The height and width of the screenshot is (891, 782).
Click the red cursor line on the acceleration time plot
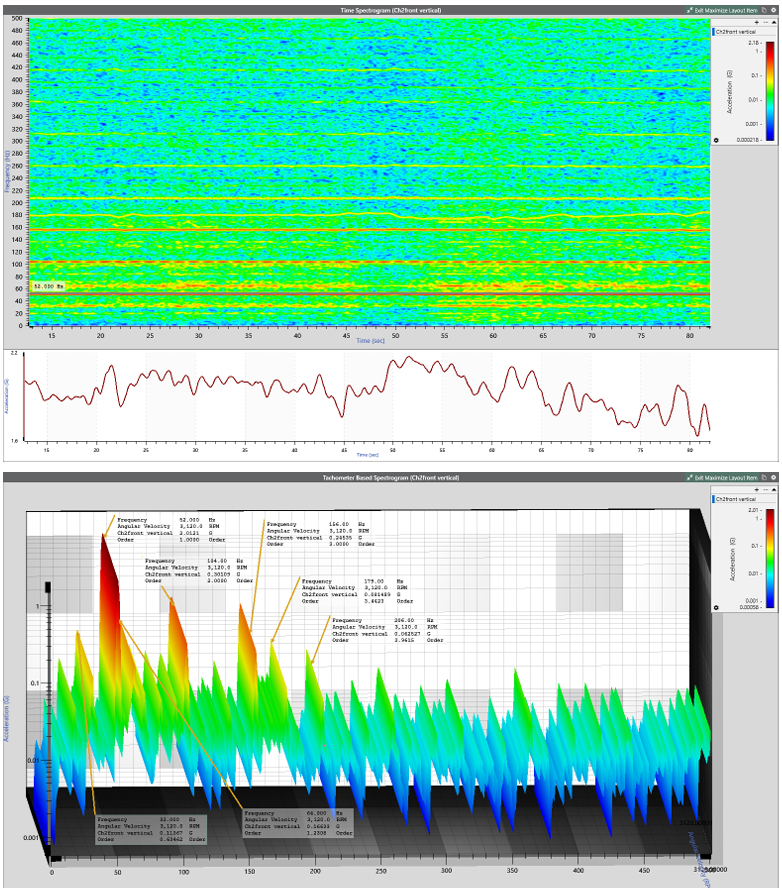[x=24, y=397]
